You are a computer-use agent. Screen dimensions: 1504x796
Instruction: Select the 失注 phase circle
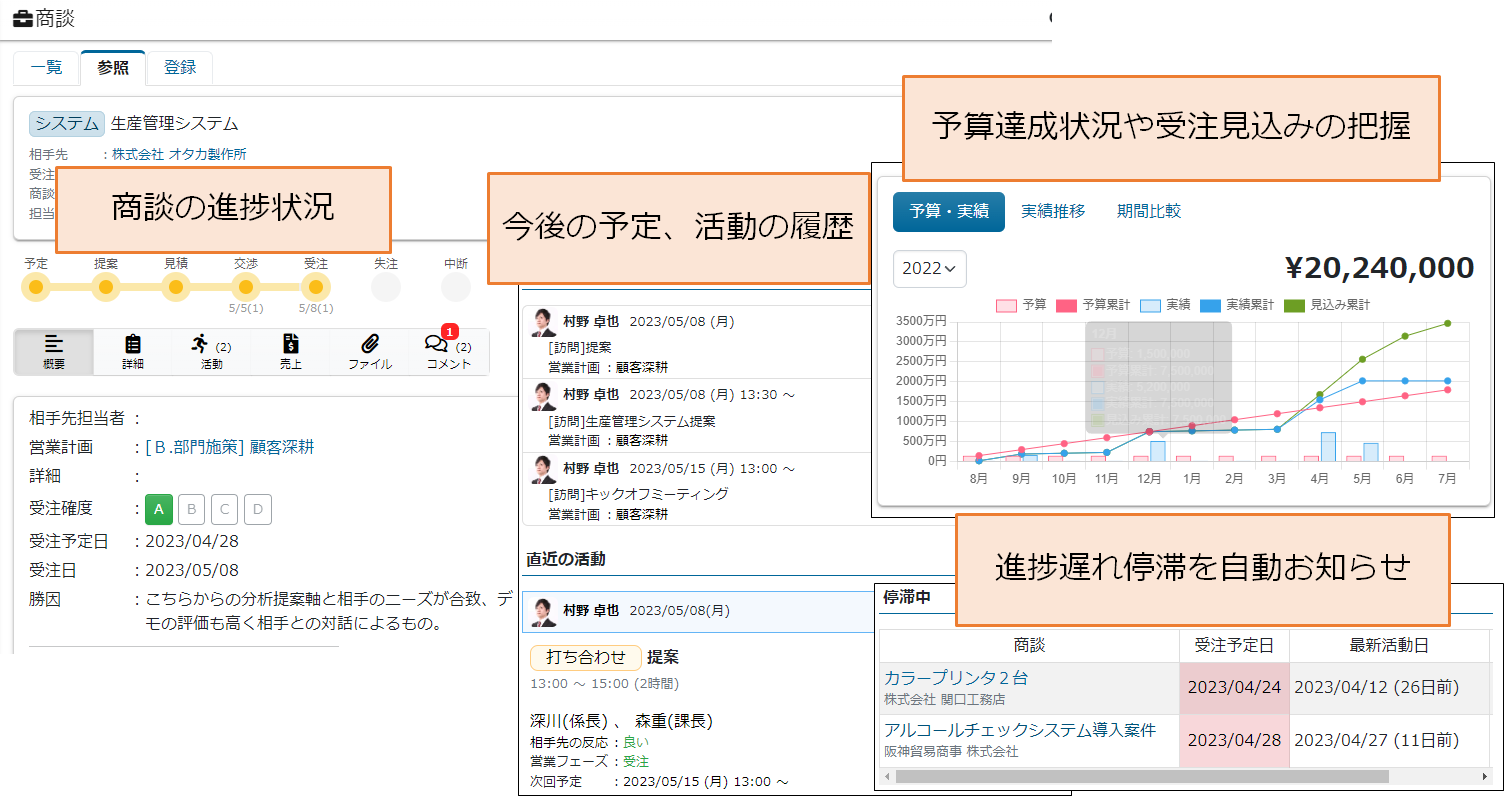[386, 288]
